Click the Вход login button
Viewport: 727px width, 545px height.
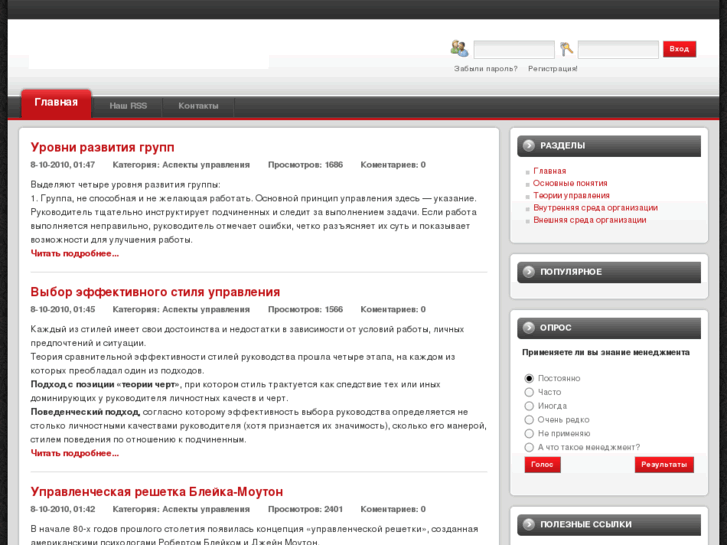[x=679, y=49]
